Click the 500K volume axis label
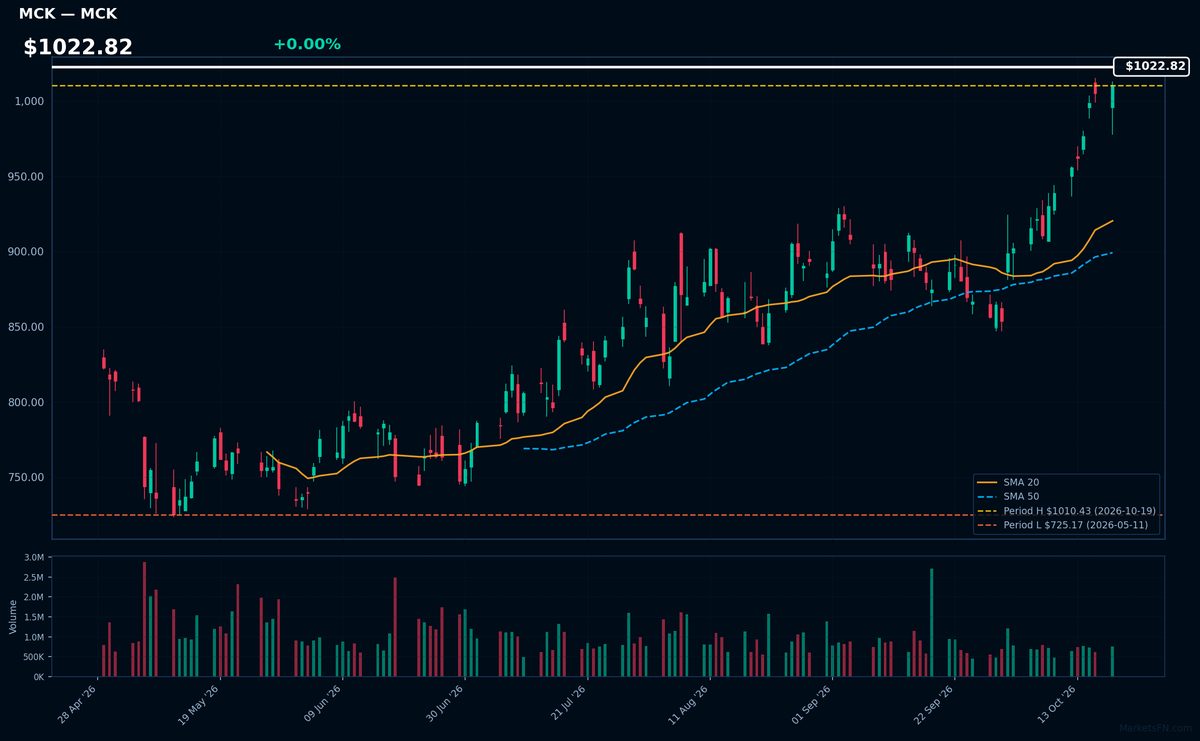 (x=33, y=657)
